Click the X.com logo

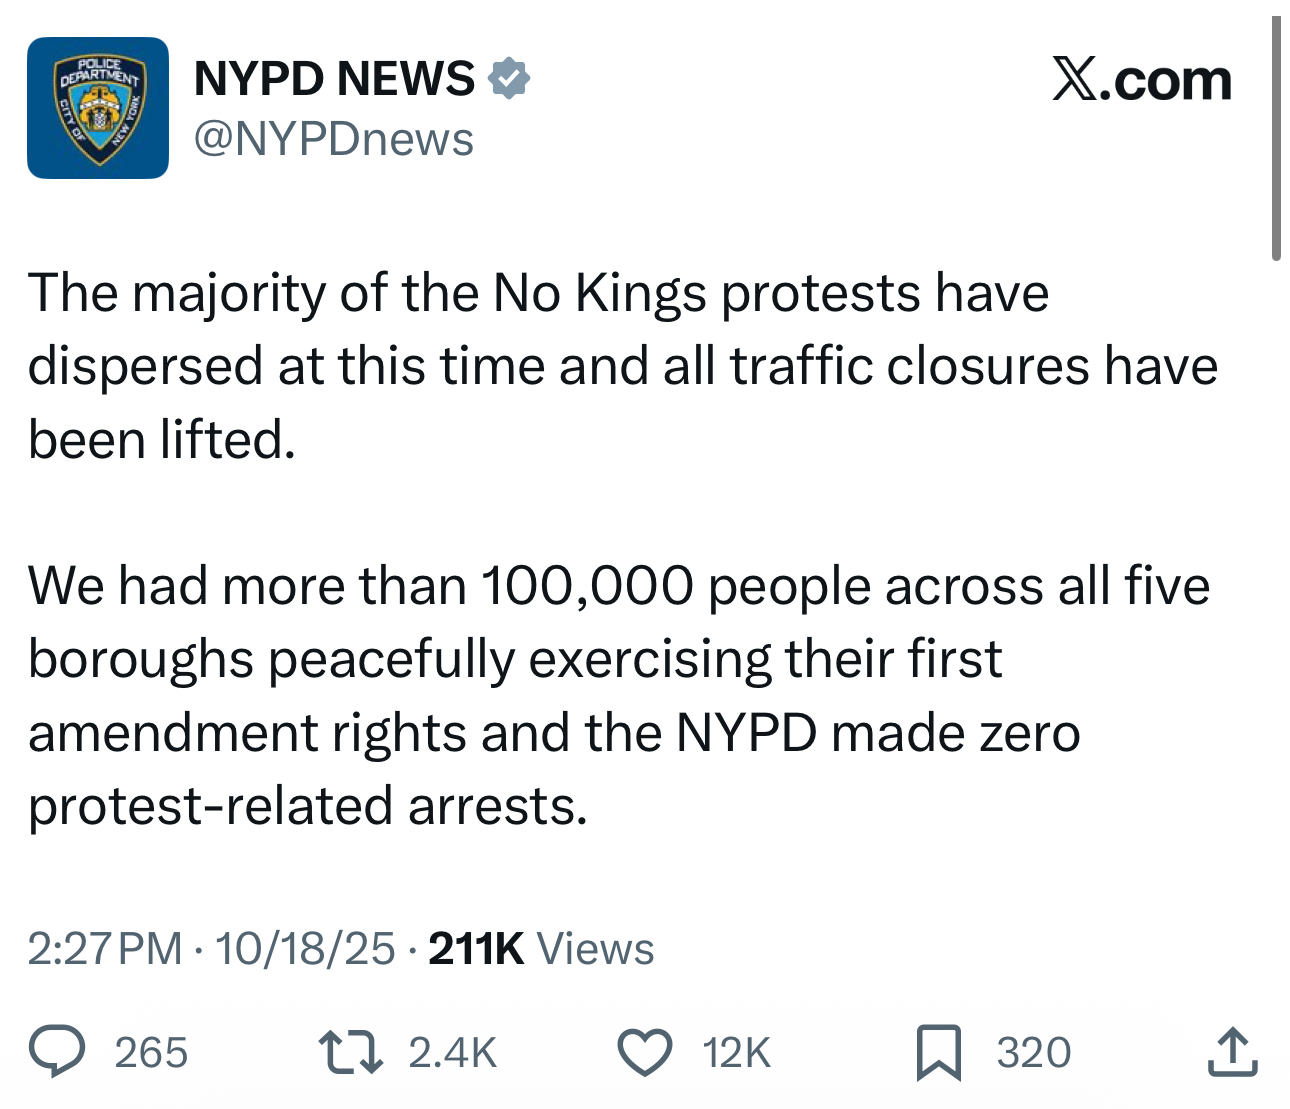(x=1141, y=80)
